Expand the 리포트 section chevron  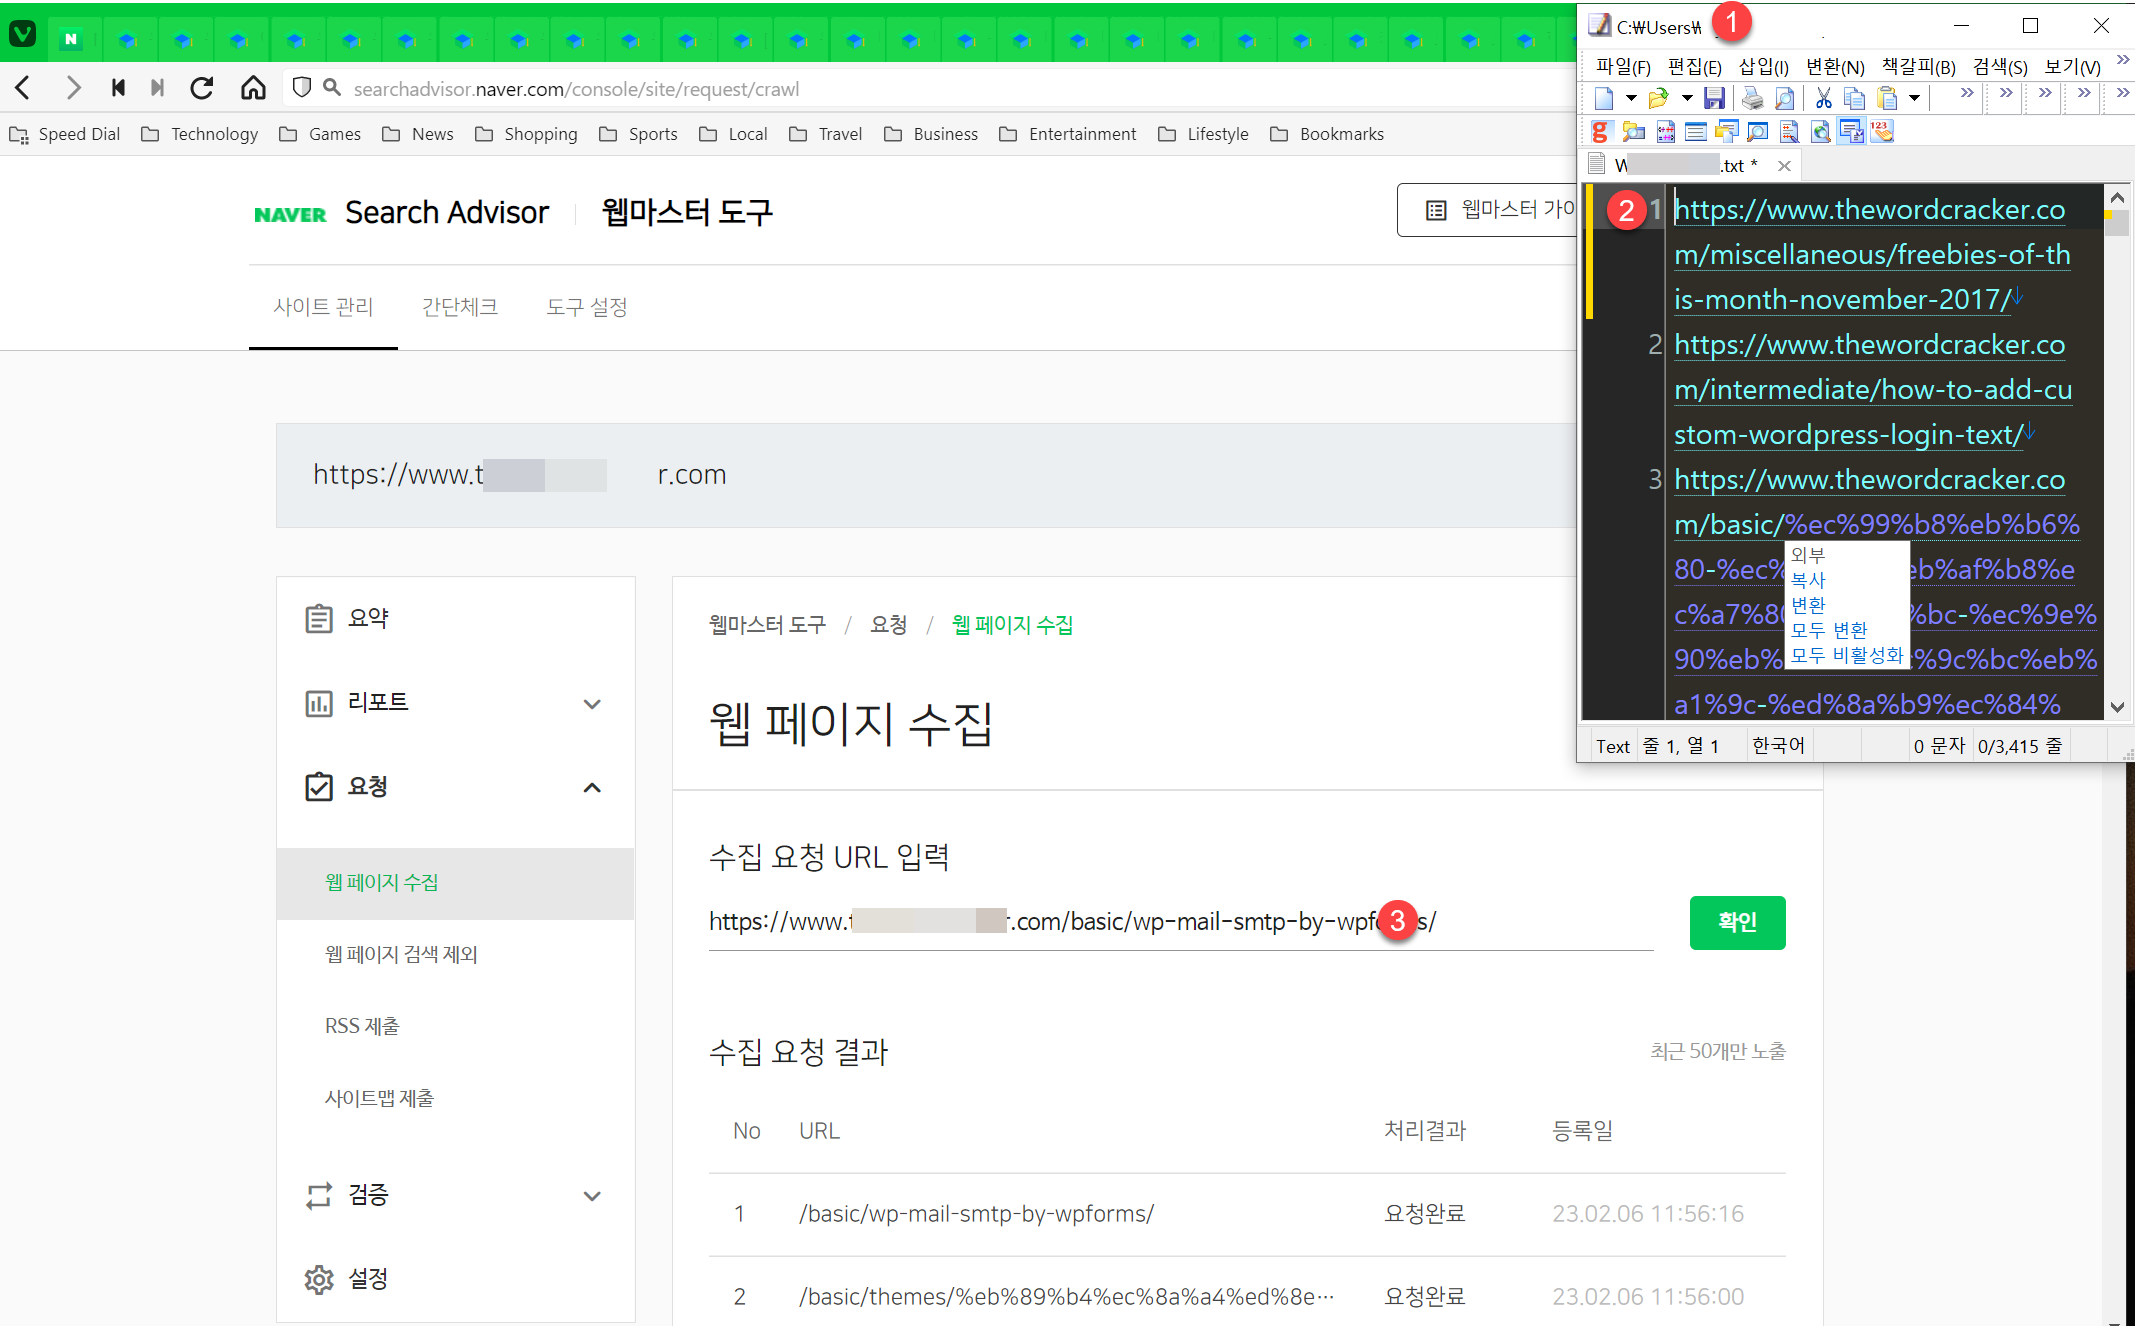tap(593, 704)
